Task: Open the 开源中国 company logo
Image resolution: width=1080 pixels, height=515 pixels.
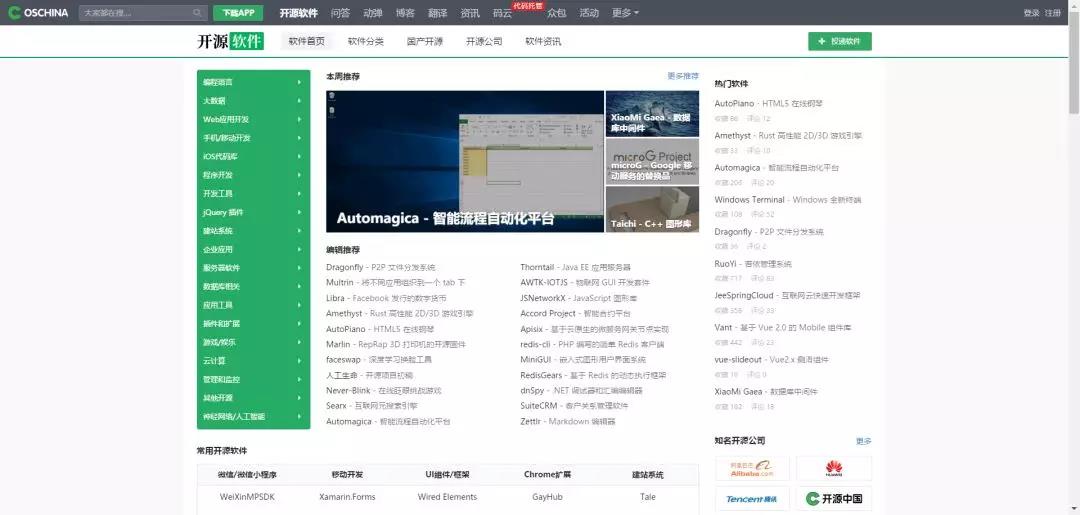Action: [834, 498]
